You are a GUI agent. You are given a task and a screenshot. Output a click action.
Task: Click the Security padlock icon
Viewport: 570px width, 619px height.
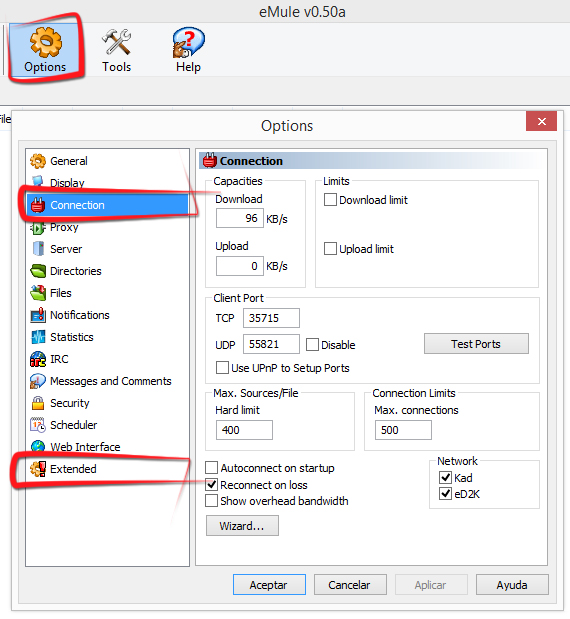38,403
